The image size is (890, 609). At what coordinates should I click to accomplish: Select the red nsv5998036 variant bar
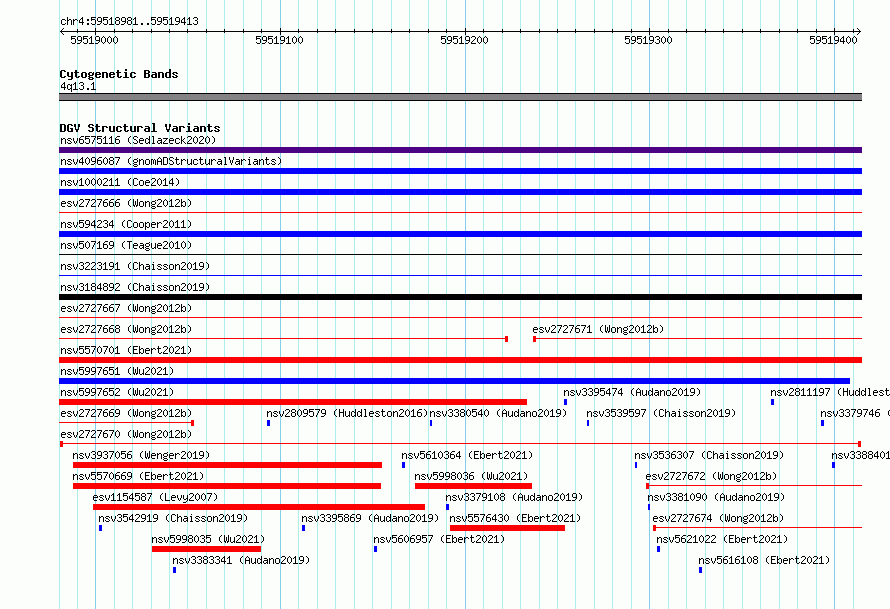[473, 486]
